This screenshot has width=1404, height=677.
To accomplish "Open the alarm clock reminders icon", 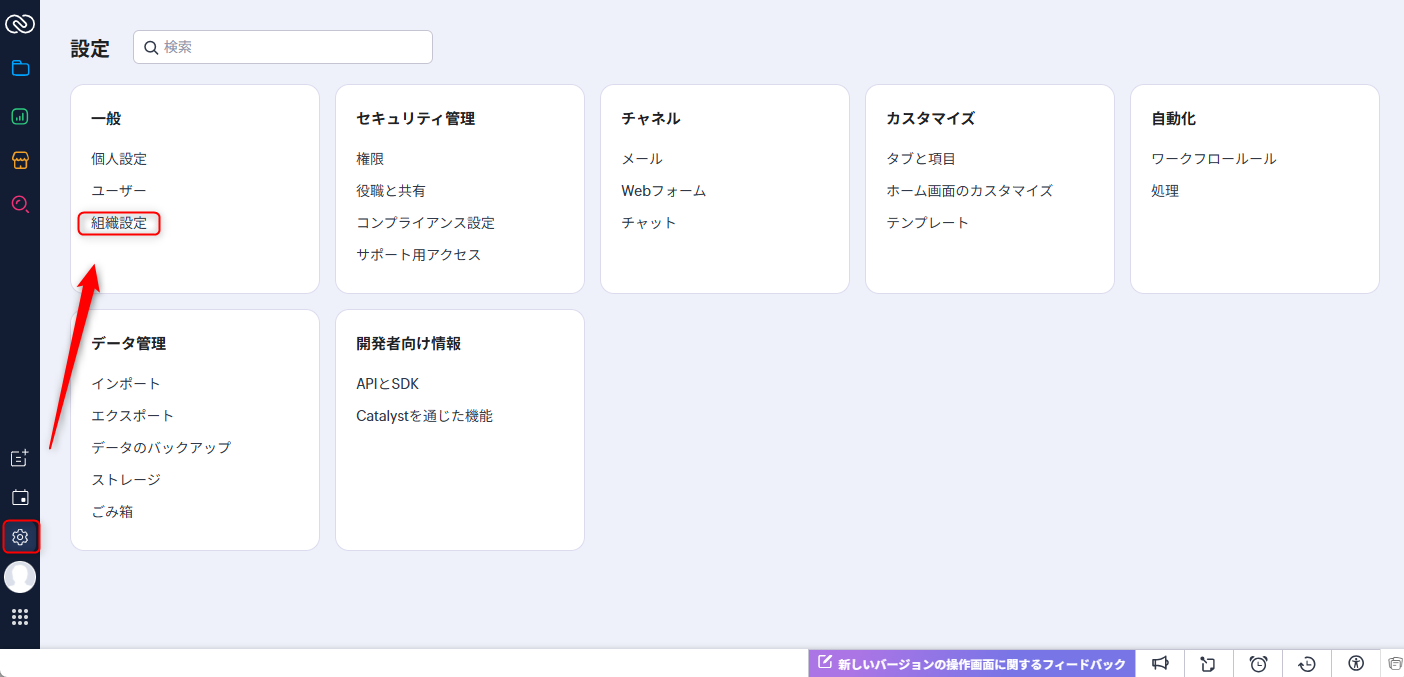I will 1258,663.
